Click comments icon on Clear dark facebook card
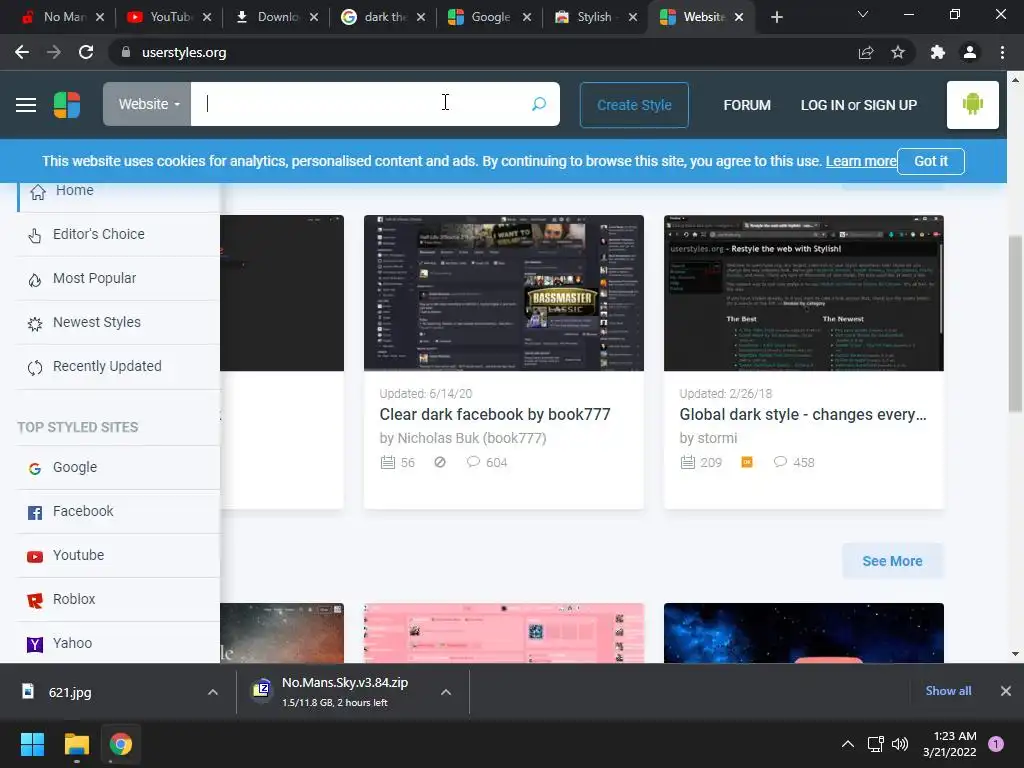 (x=473, y=462)
